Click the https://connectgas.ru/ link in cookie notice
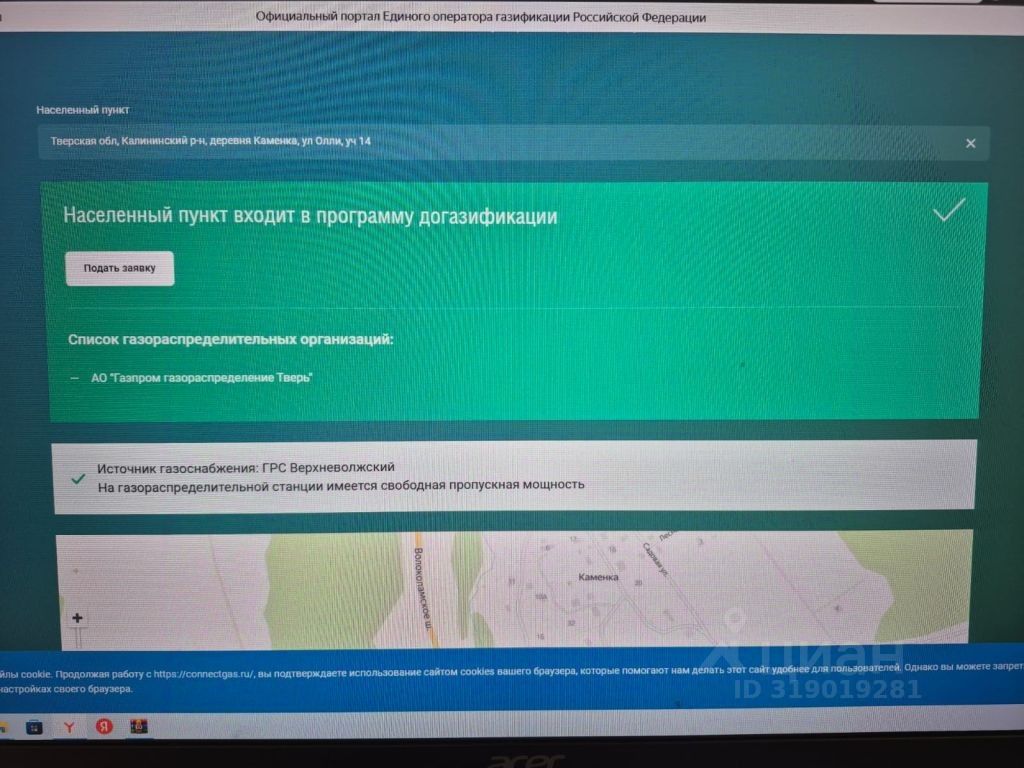The width and height of the screenshot is (1024, 768). pos(204,674)
